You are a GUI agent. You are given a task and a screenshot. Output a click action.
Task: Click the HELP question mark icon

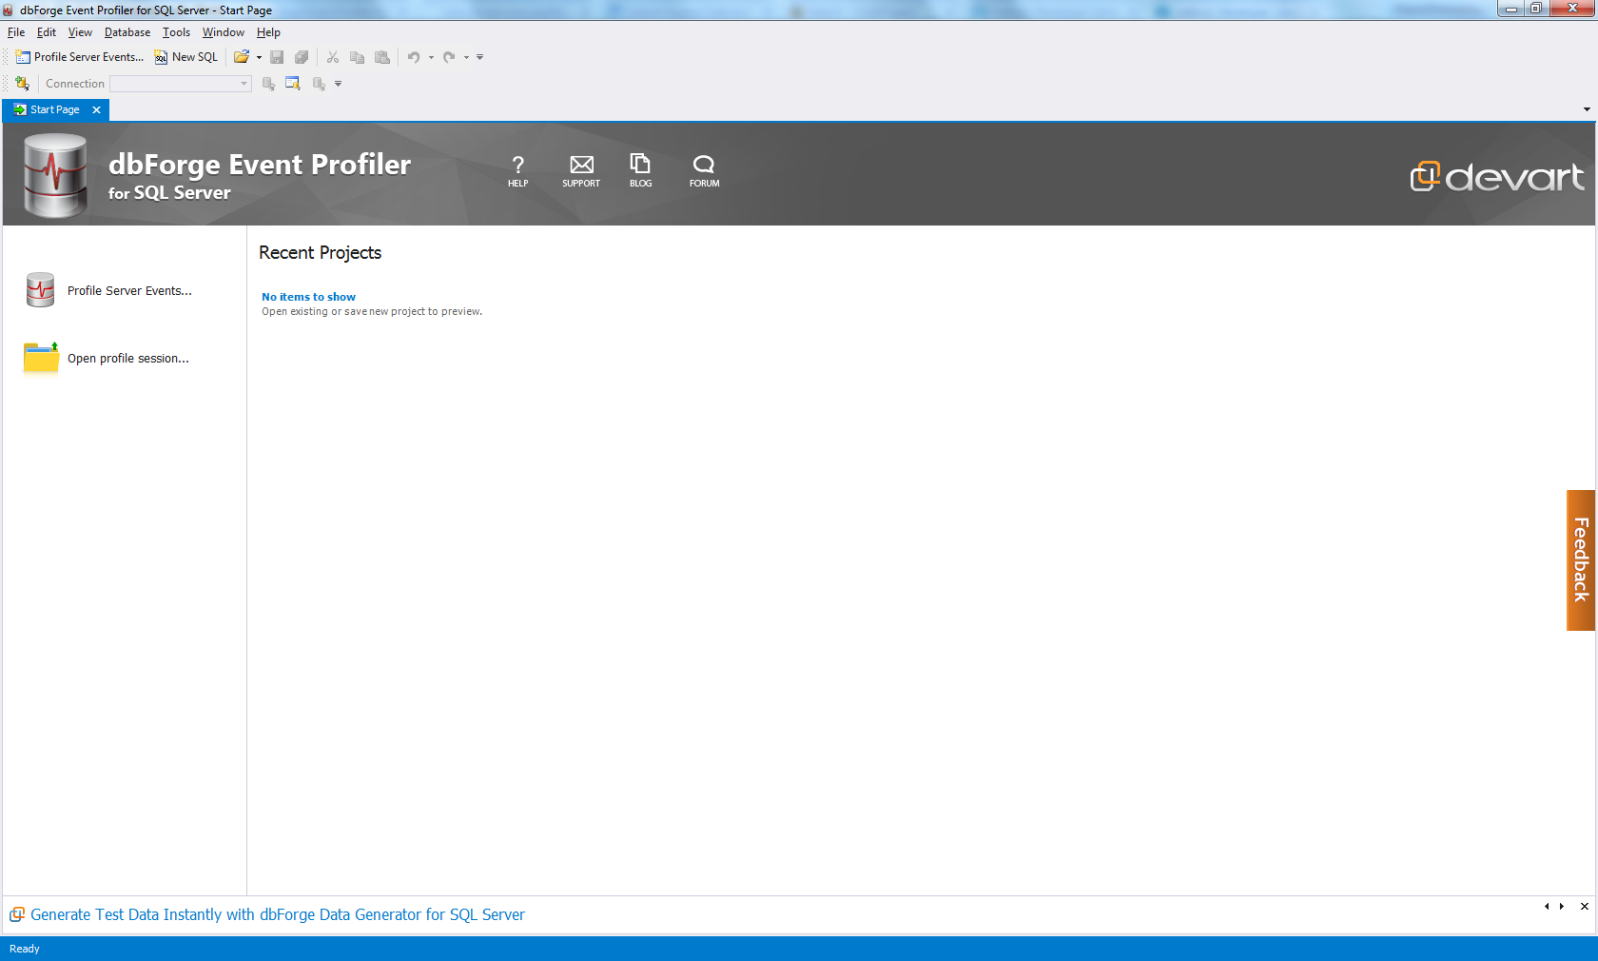coord(518,171)
